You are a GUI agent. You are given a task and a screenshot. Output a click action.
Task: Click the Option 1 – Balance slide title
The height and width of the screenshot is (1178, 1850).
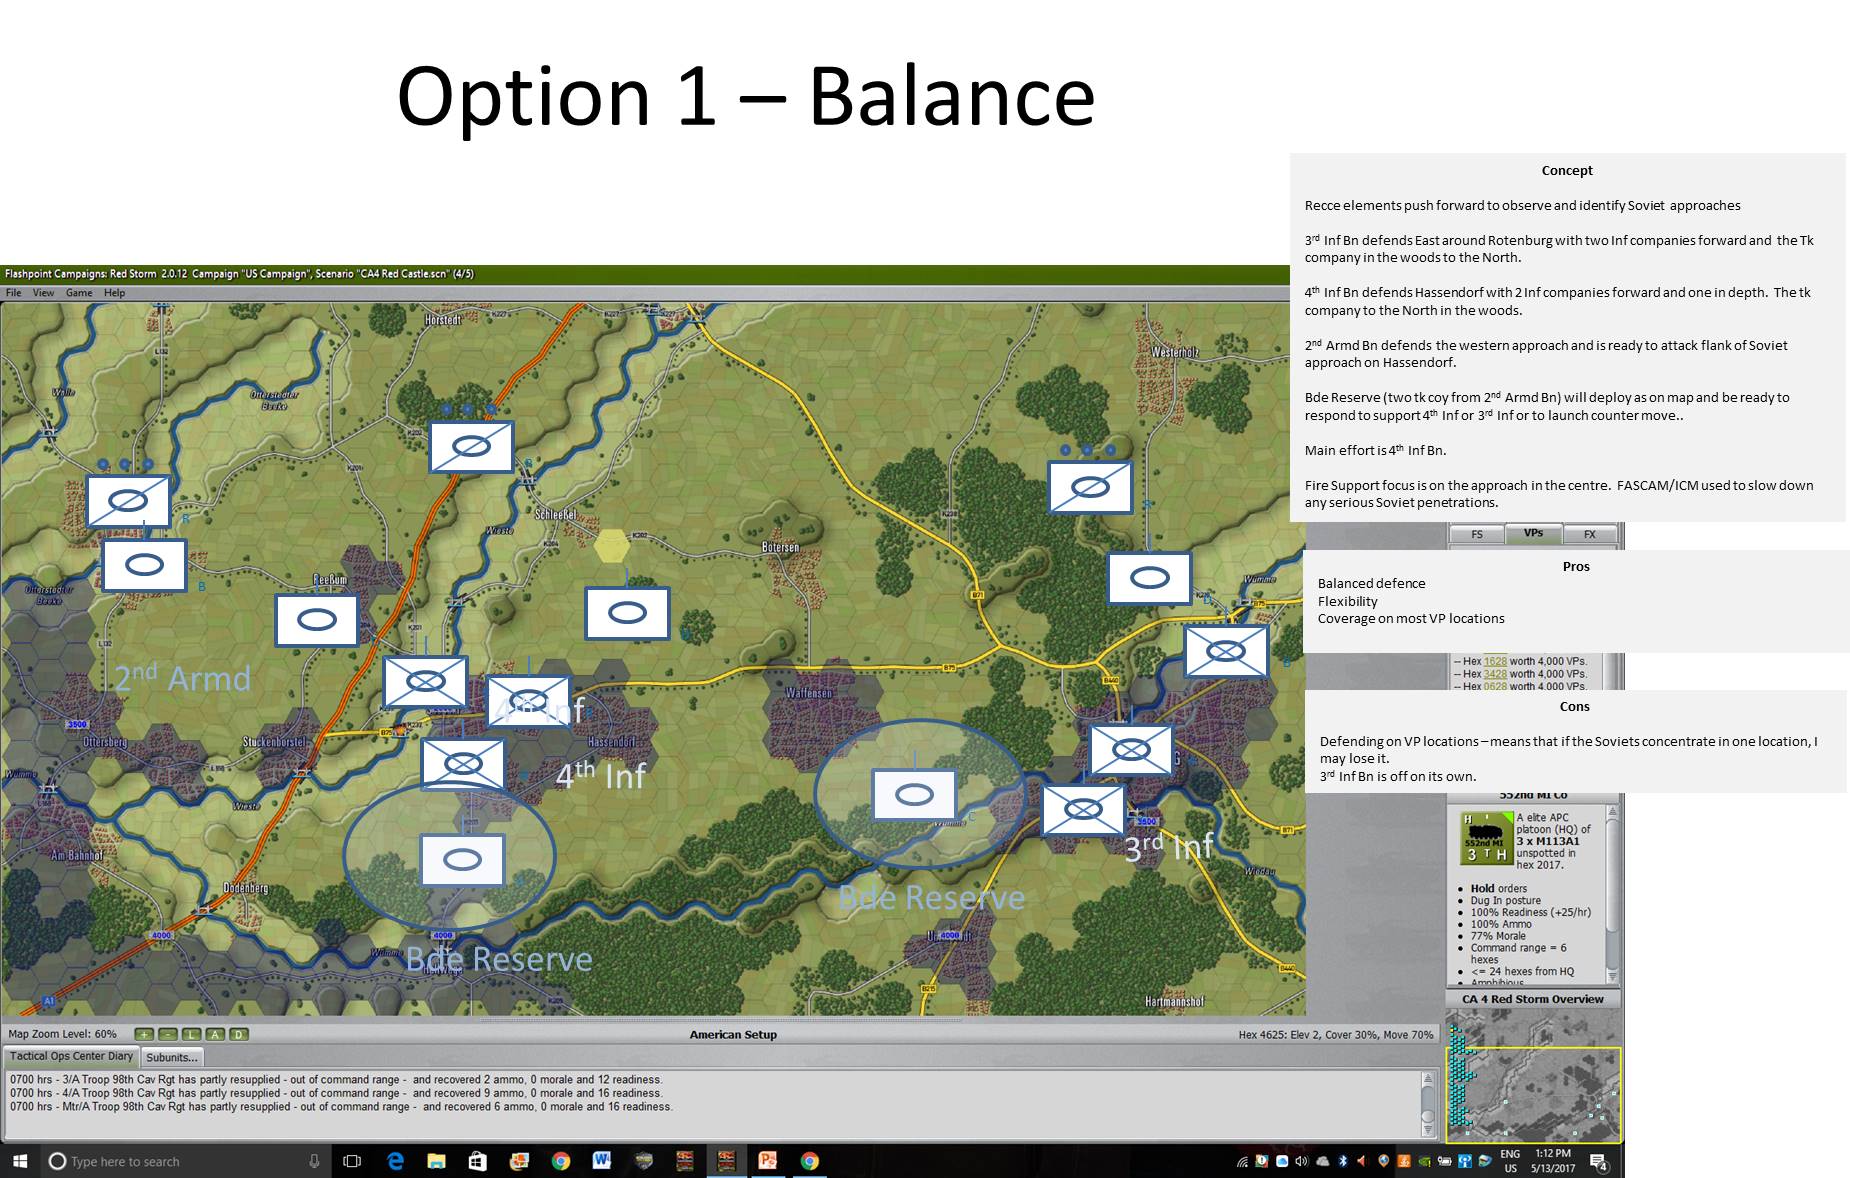coord(746,97)
